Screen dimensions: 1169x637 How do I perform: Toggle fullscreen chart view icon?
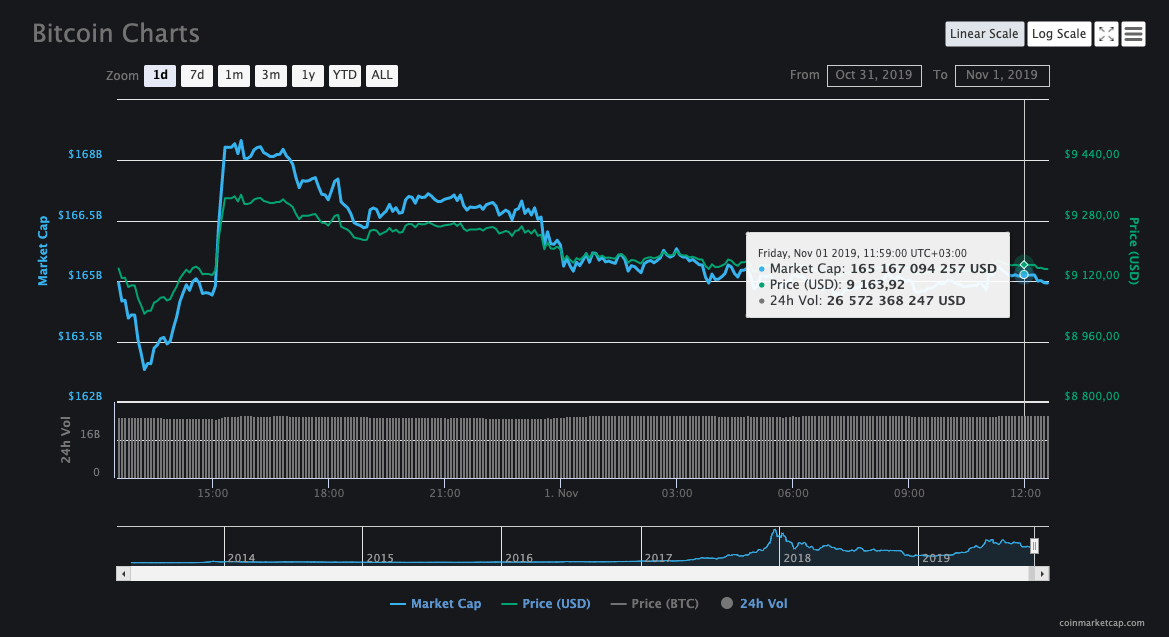[x=1106, y=34]
